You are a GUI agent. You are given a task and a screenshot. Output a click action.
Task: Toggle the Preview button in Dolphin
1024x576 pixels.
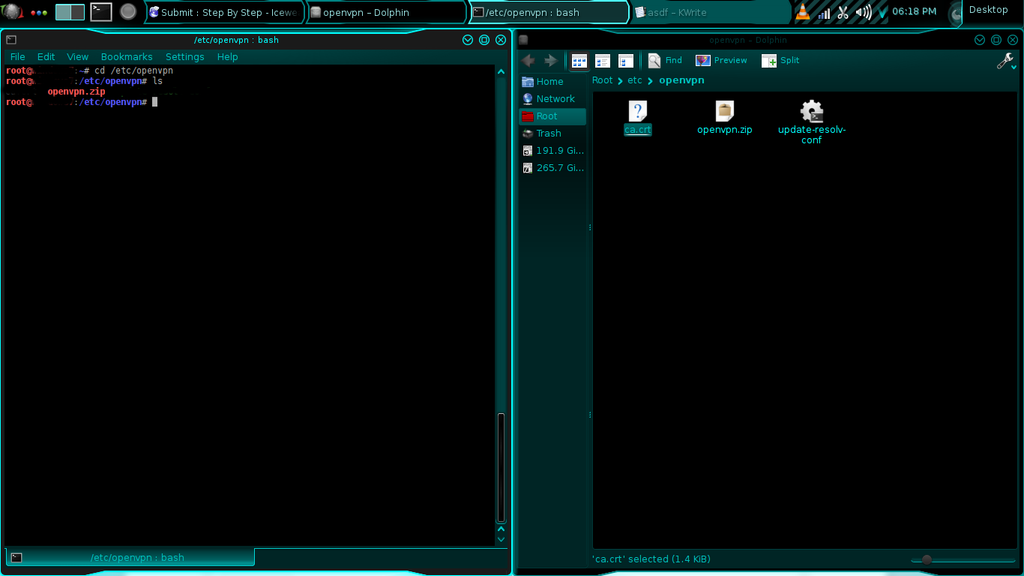721,61
